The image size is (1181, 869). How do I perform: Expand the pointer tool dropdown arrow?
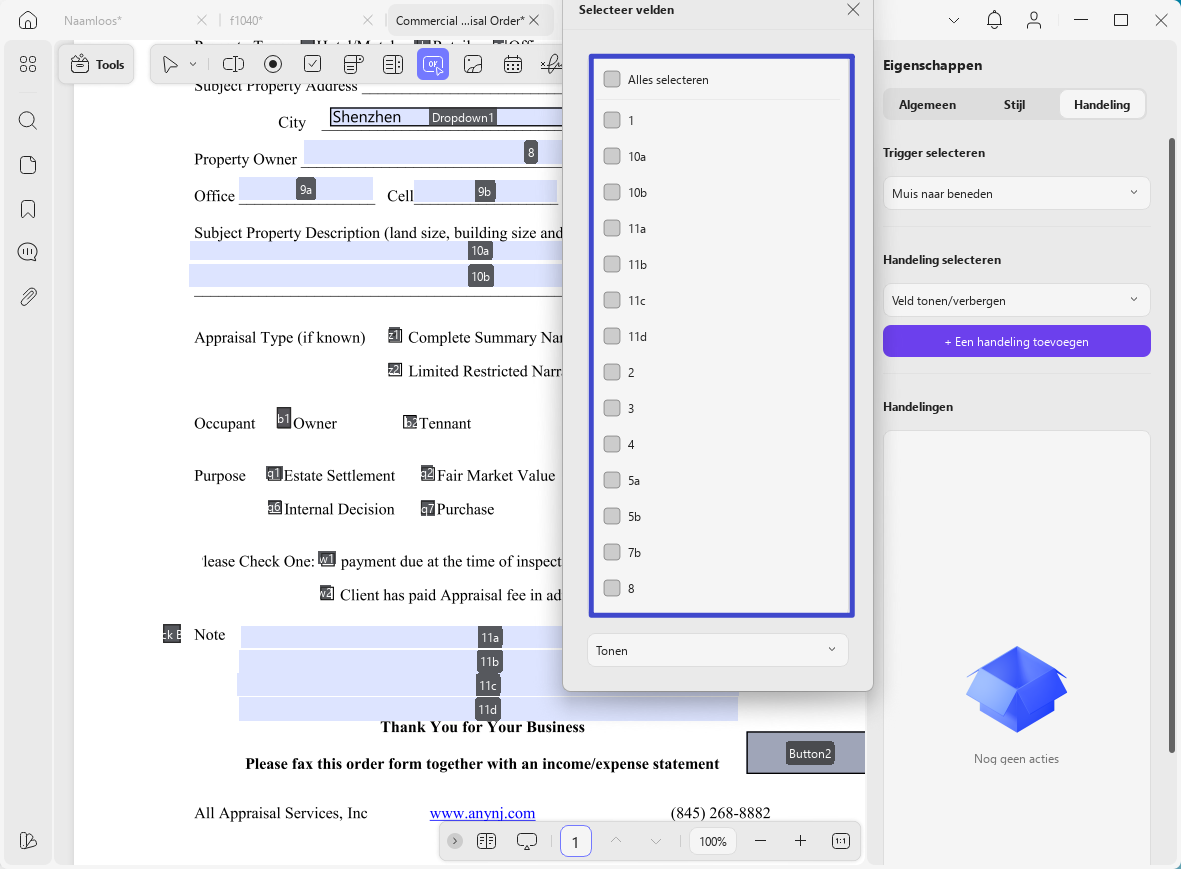click(x=193, y=65)
